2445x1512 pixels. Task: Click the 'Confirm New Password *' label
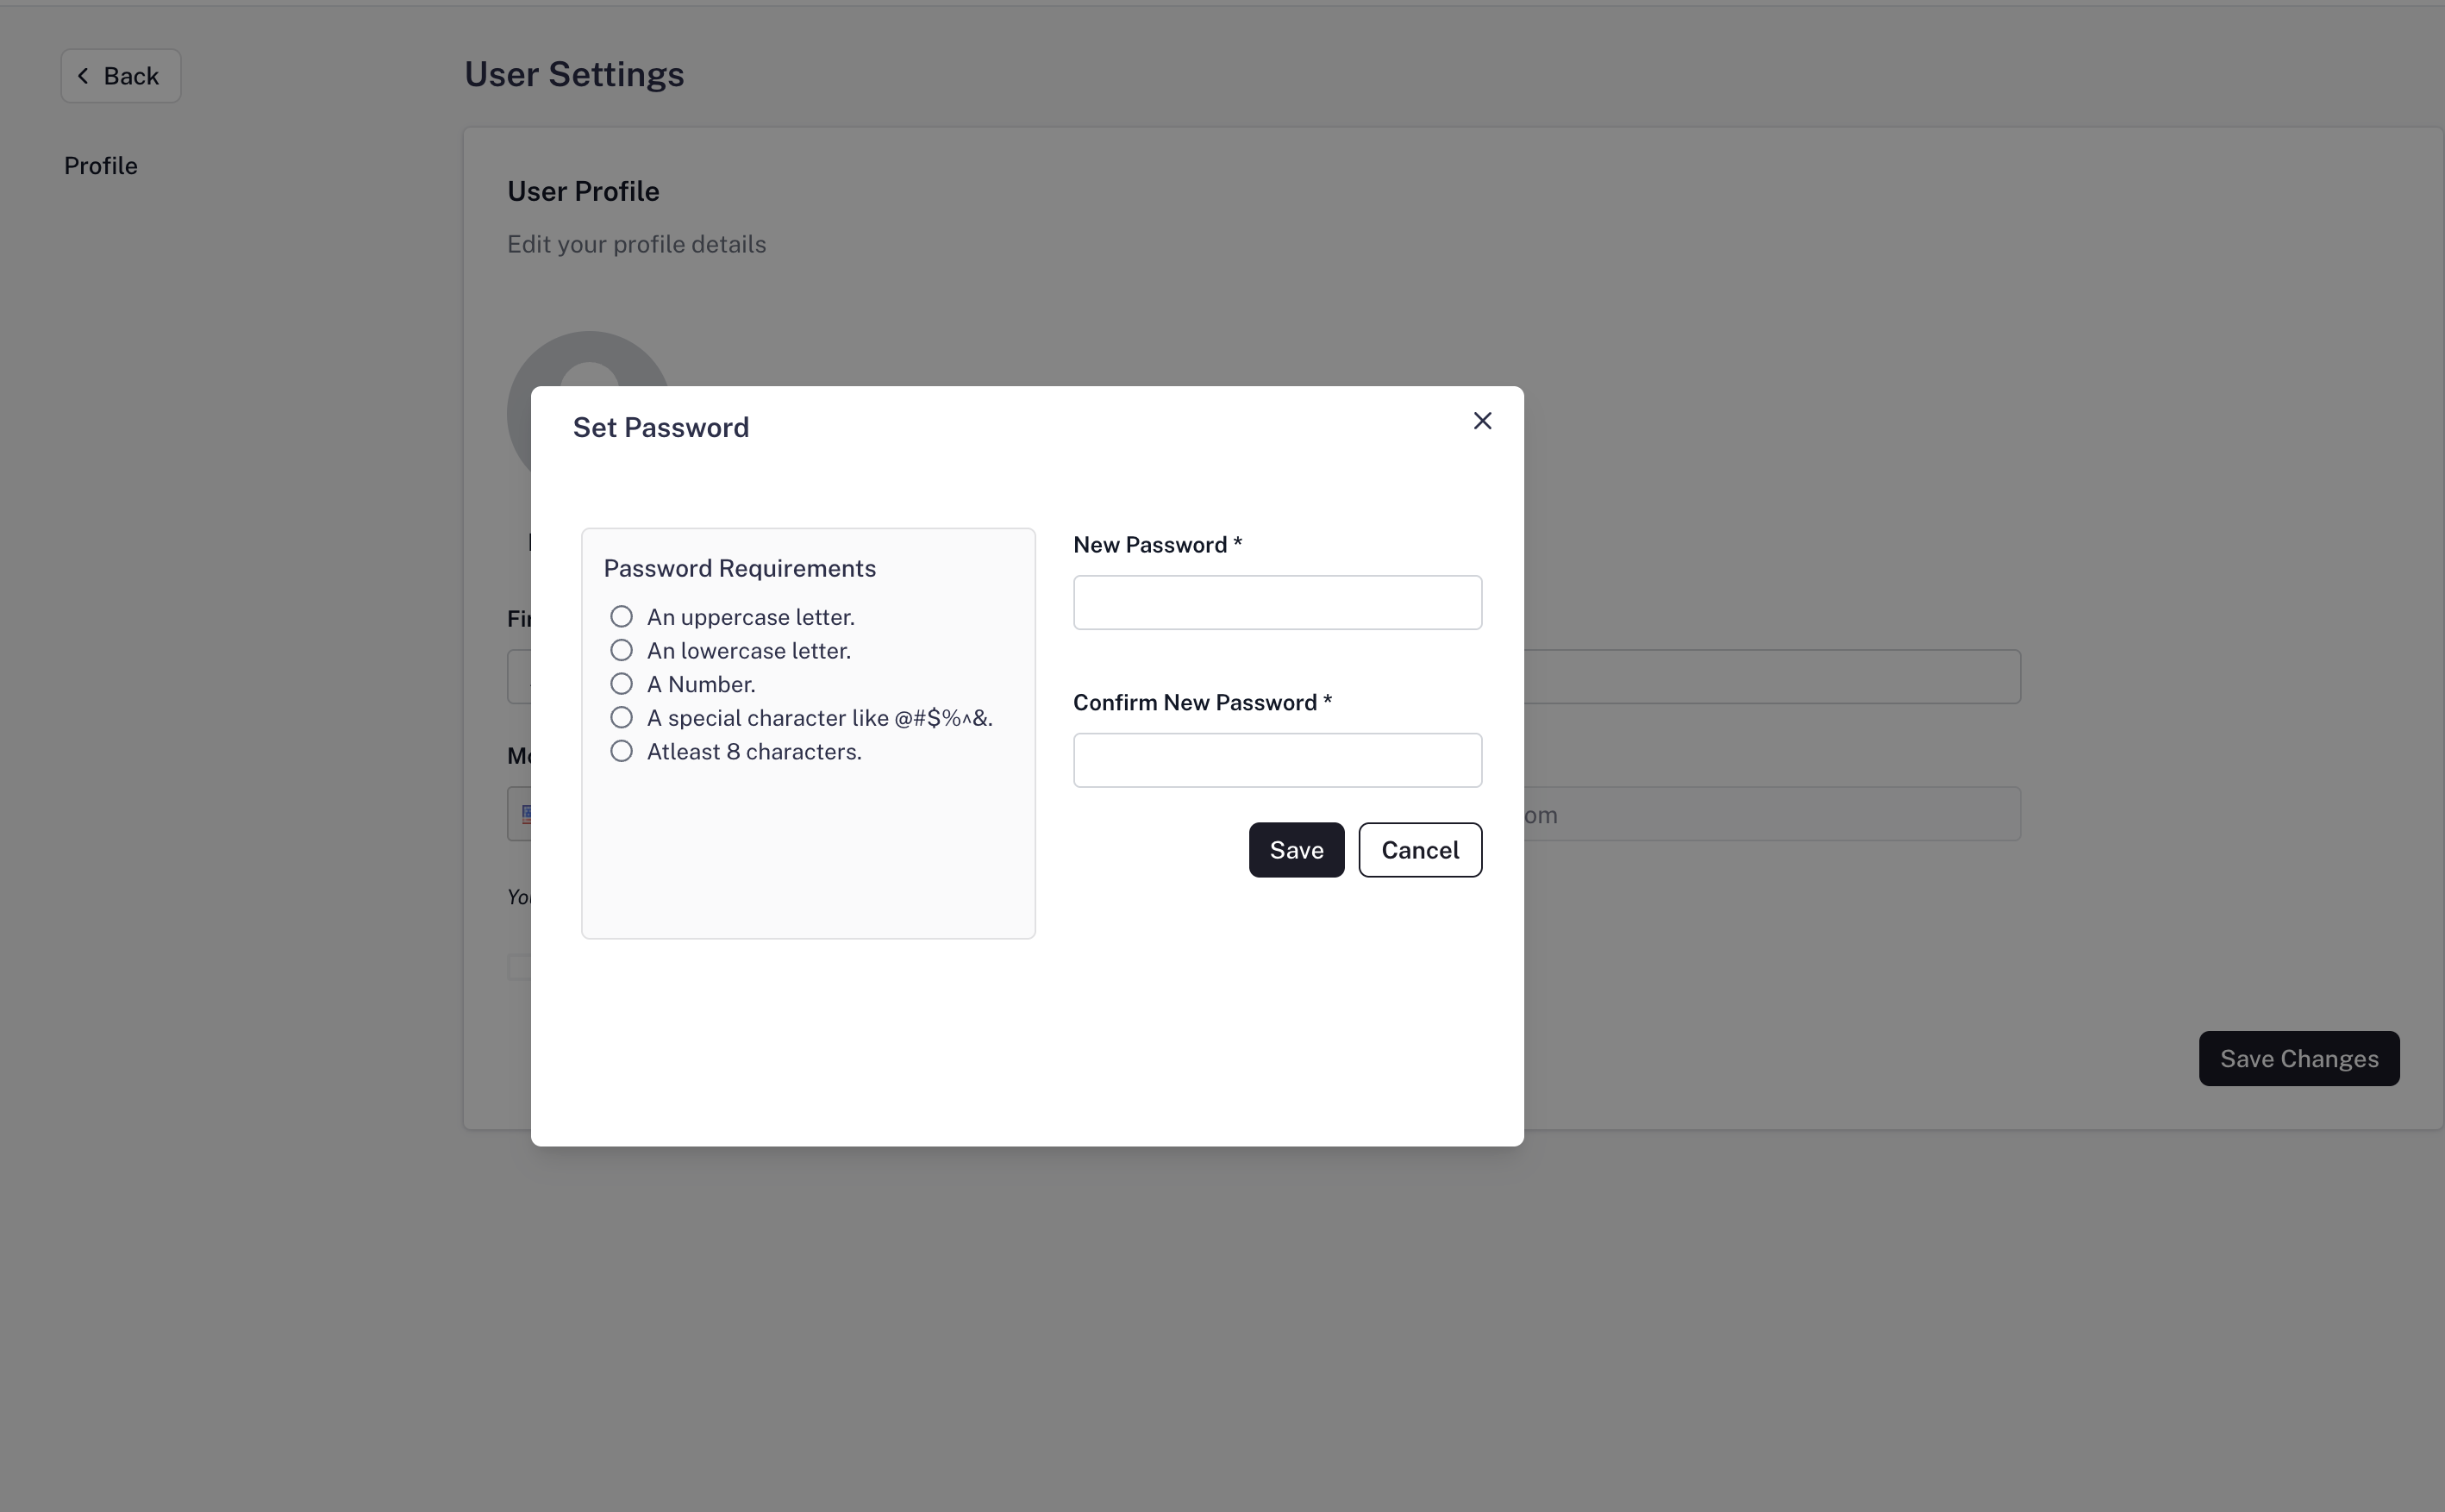click(x=1202, y=703)
